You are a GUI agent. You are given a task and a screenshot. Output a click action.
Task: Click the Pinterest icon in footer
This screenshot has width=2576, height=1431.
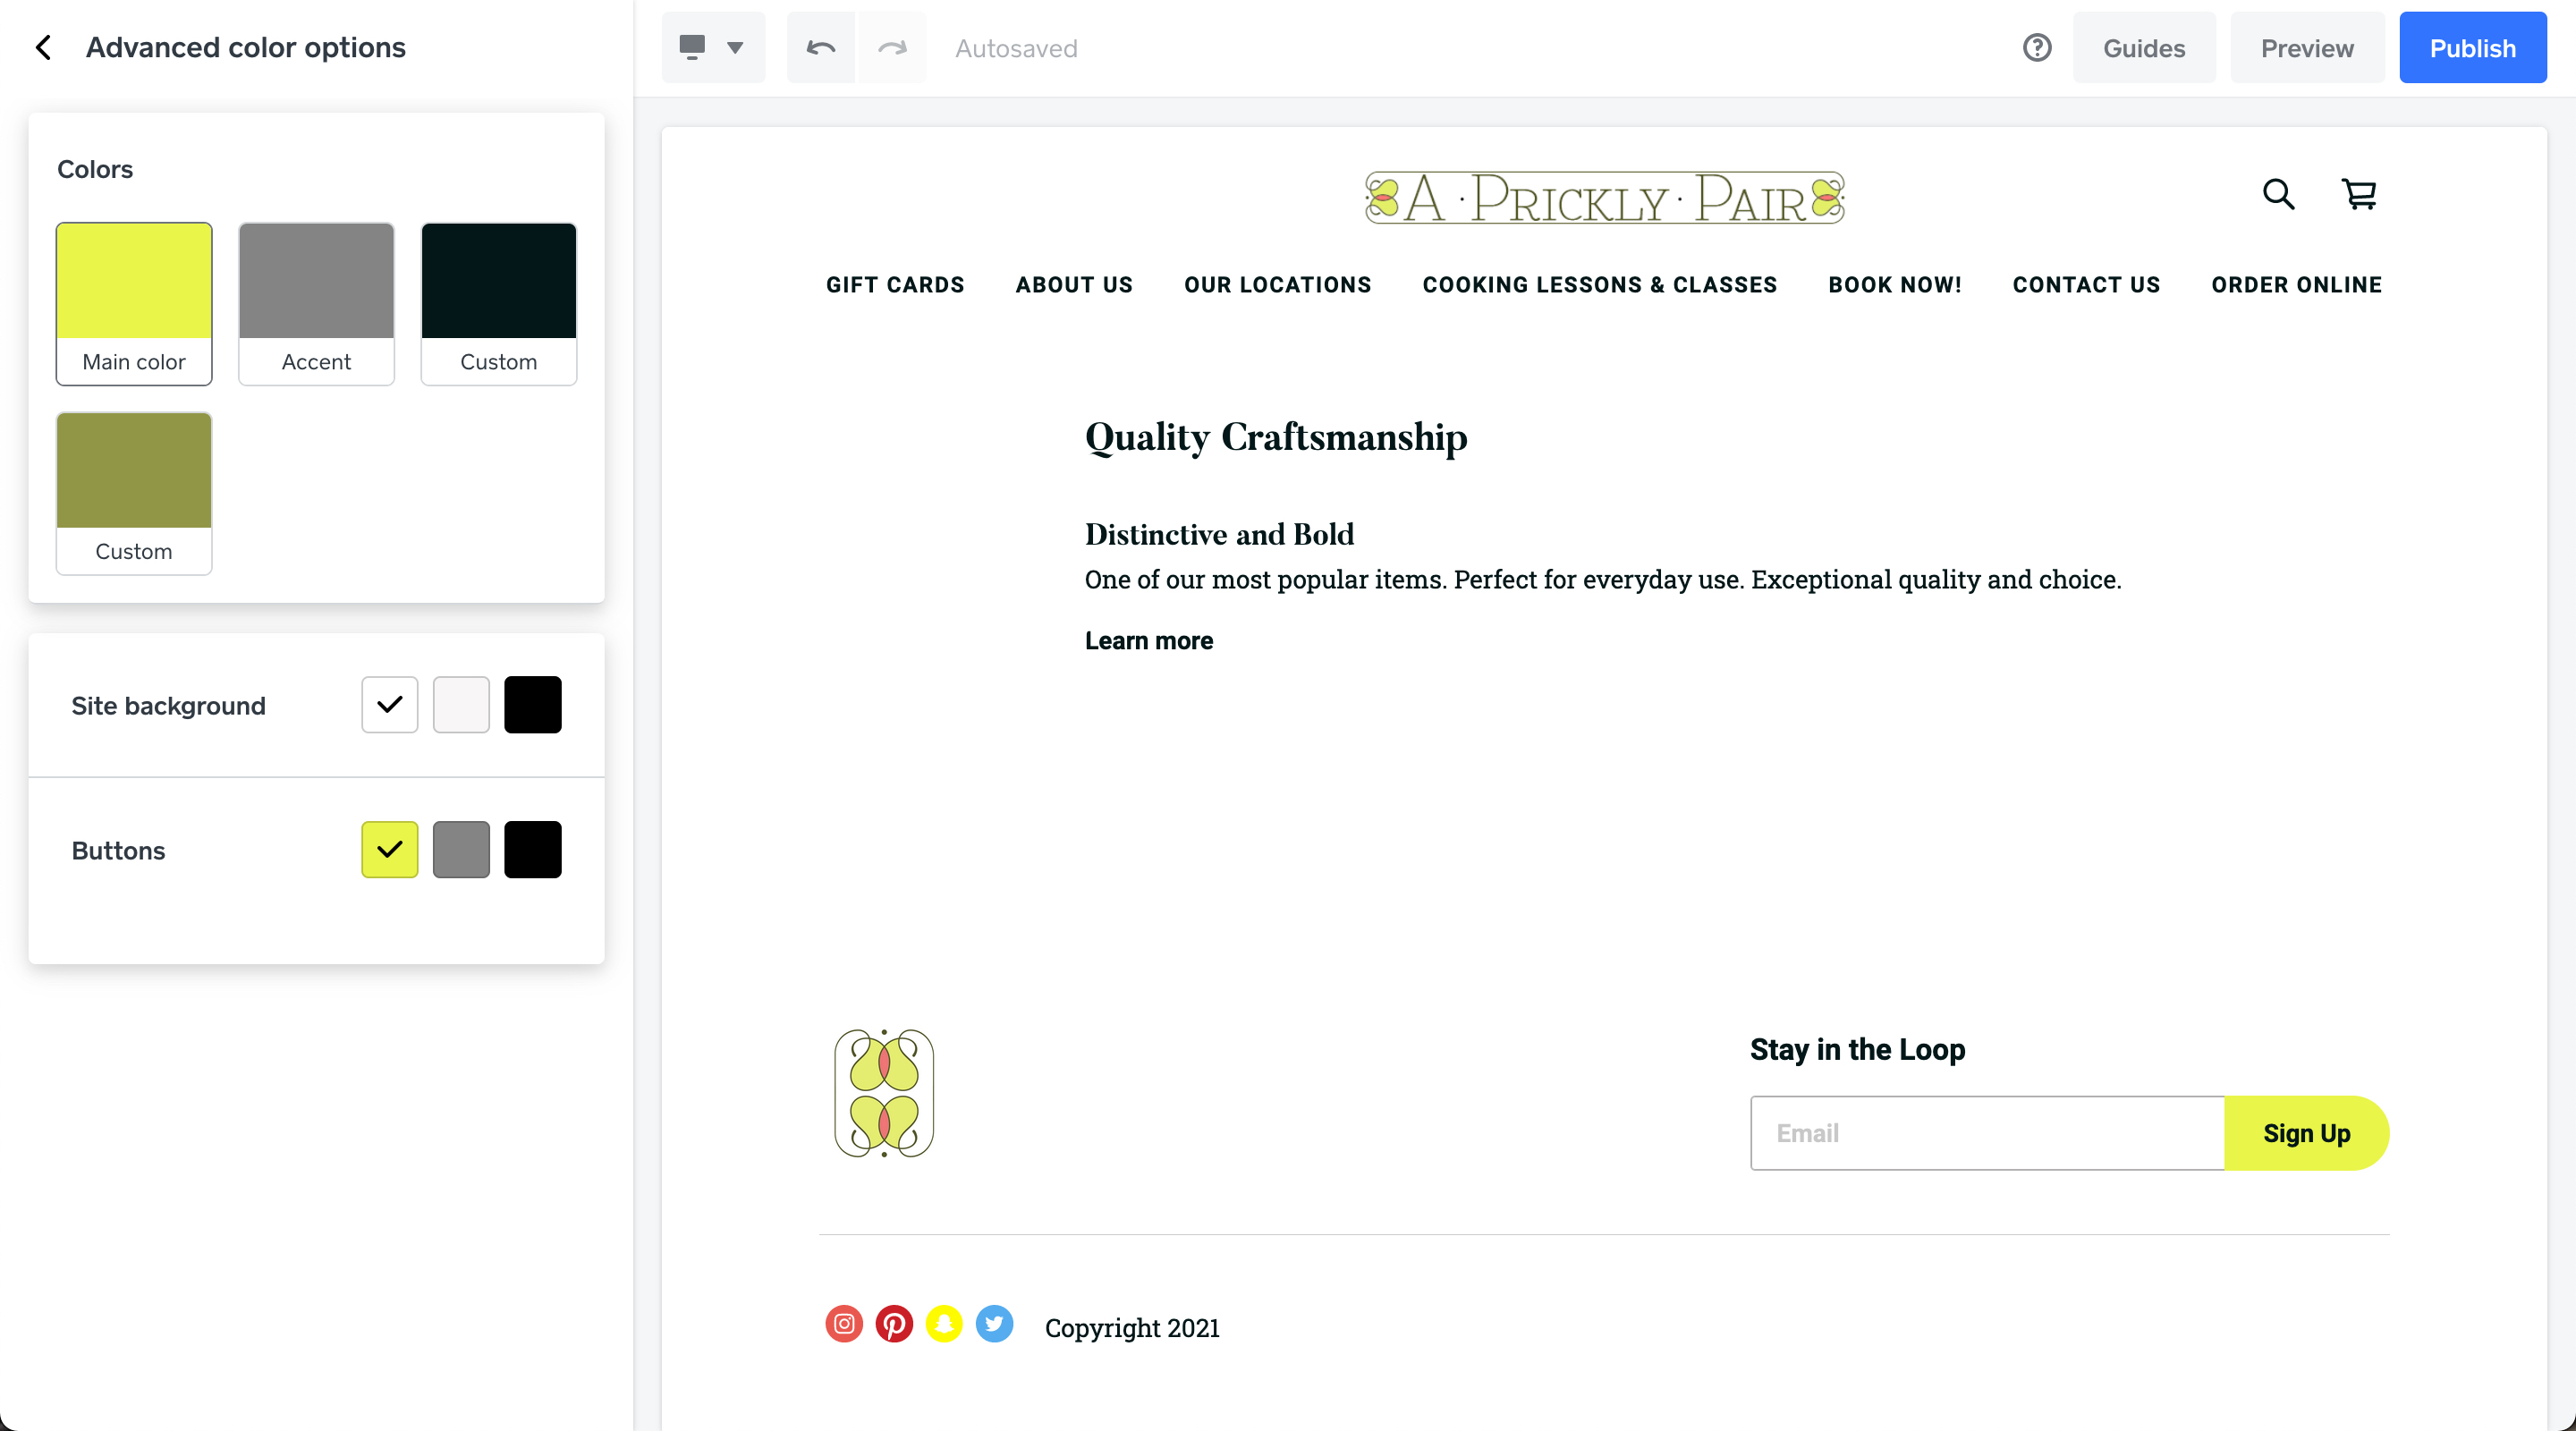coord(894,1324)
